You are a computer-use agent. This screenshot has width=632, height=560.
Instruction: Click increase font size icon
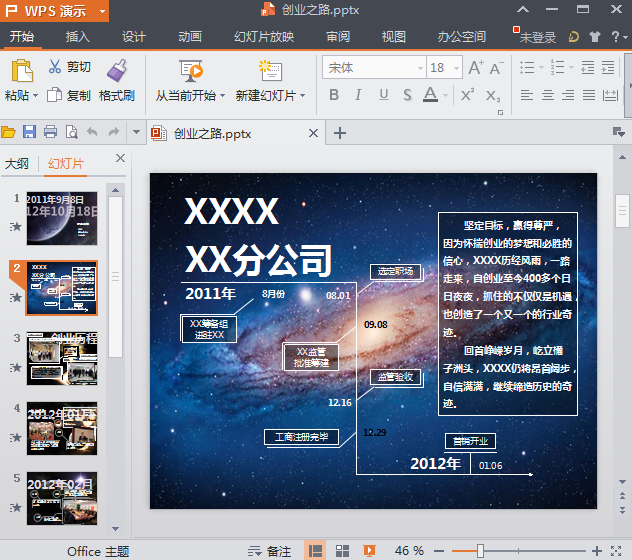coord(475,68)
